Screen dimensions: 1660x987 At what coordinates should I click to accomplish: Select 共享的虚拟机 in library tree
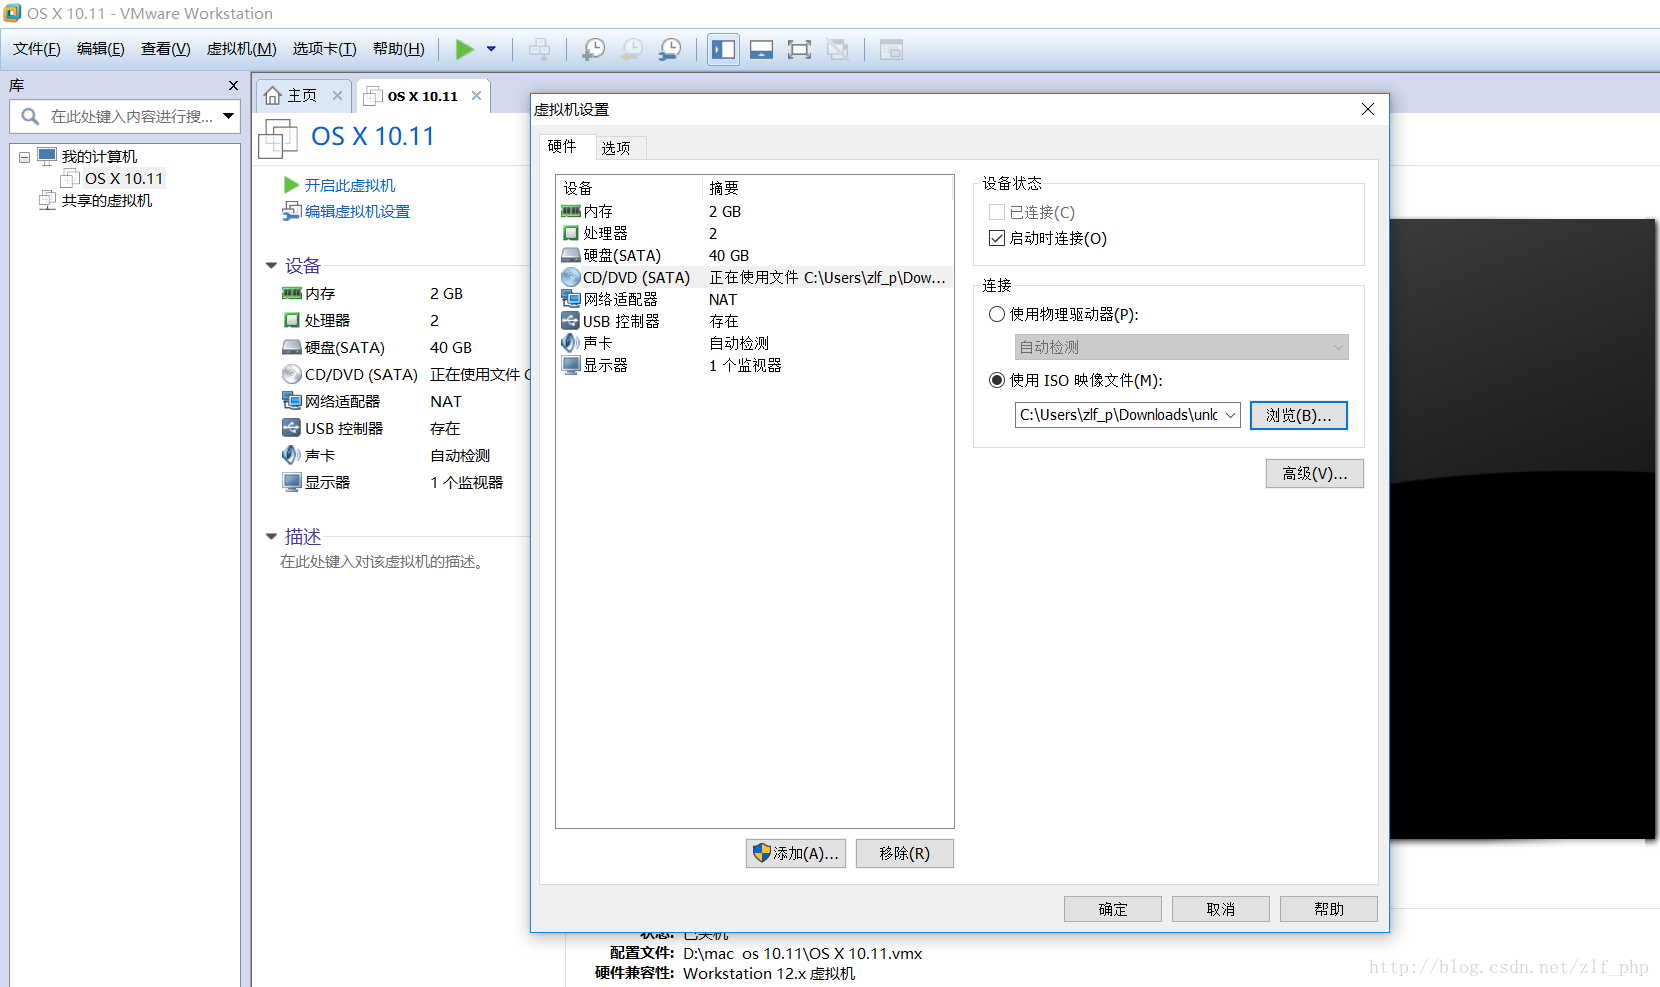107,200
